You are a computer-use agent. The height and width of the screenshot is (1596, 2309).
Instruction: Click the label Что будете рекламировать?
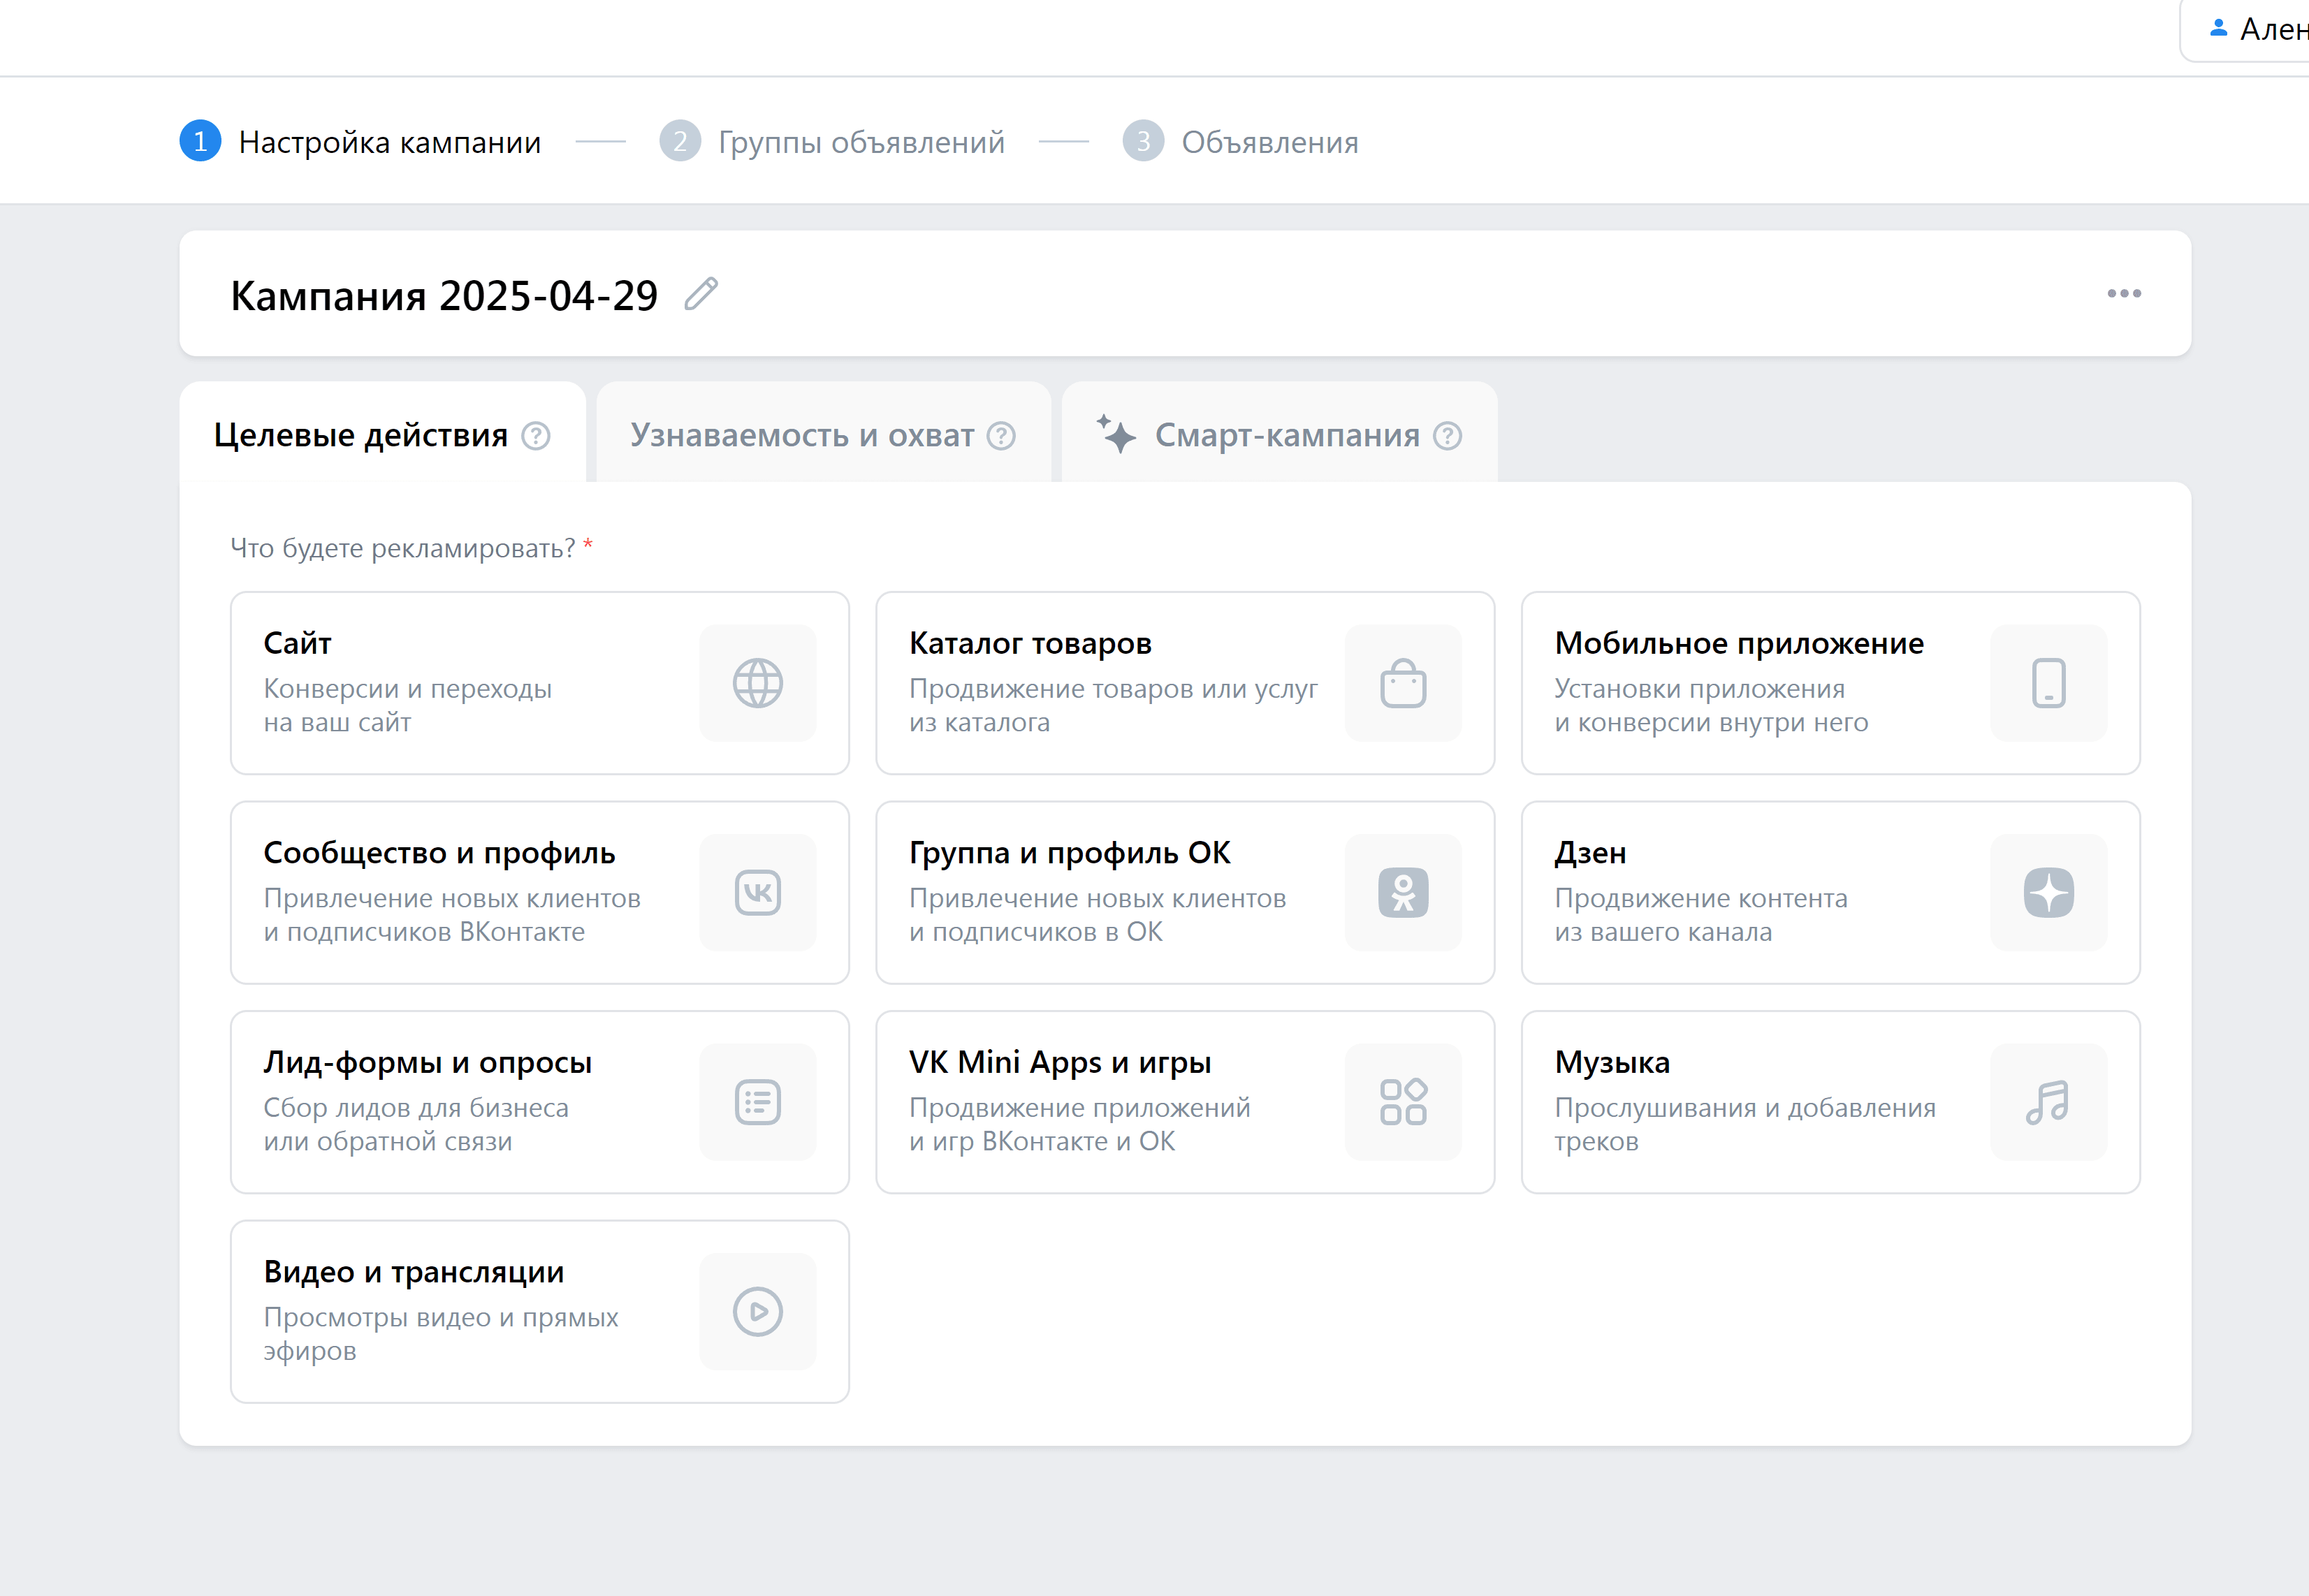403,548
